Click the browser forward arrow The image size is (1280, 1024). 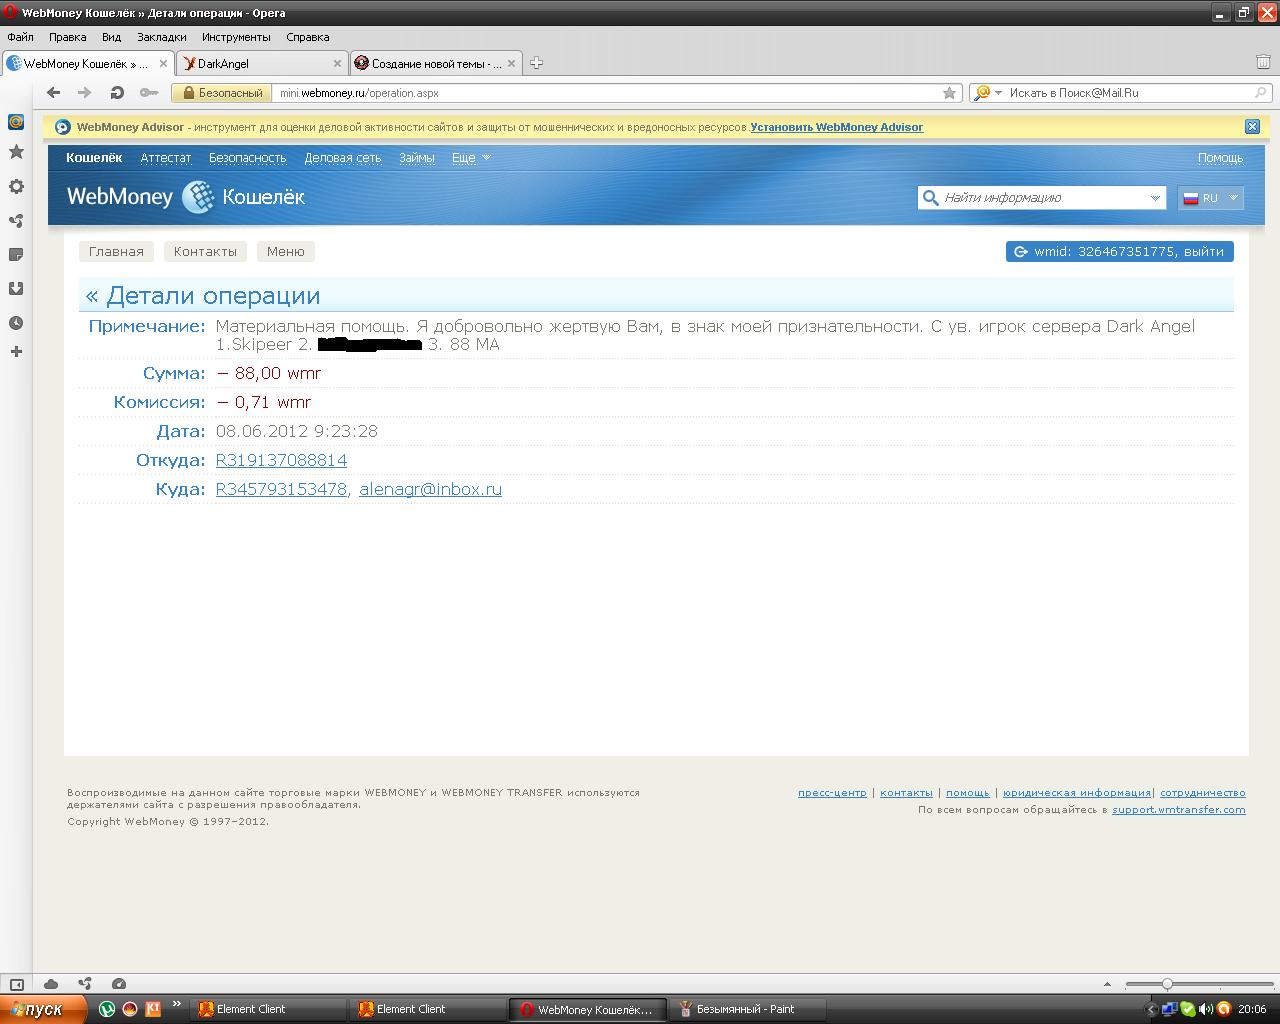(x=85, y=93)
